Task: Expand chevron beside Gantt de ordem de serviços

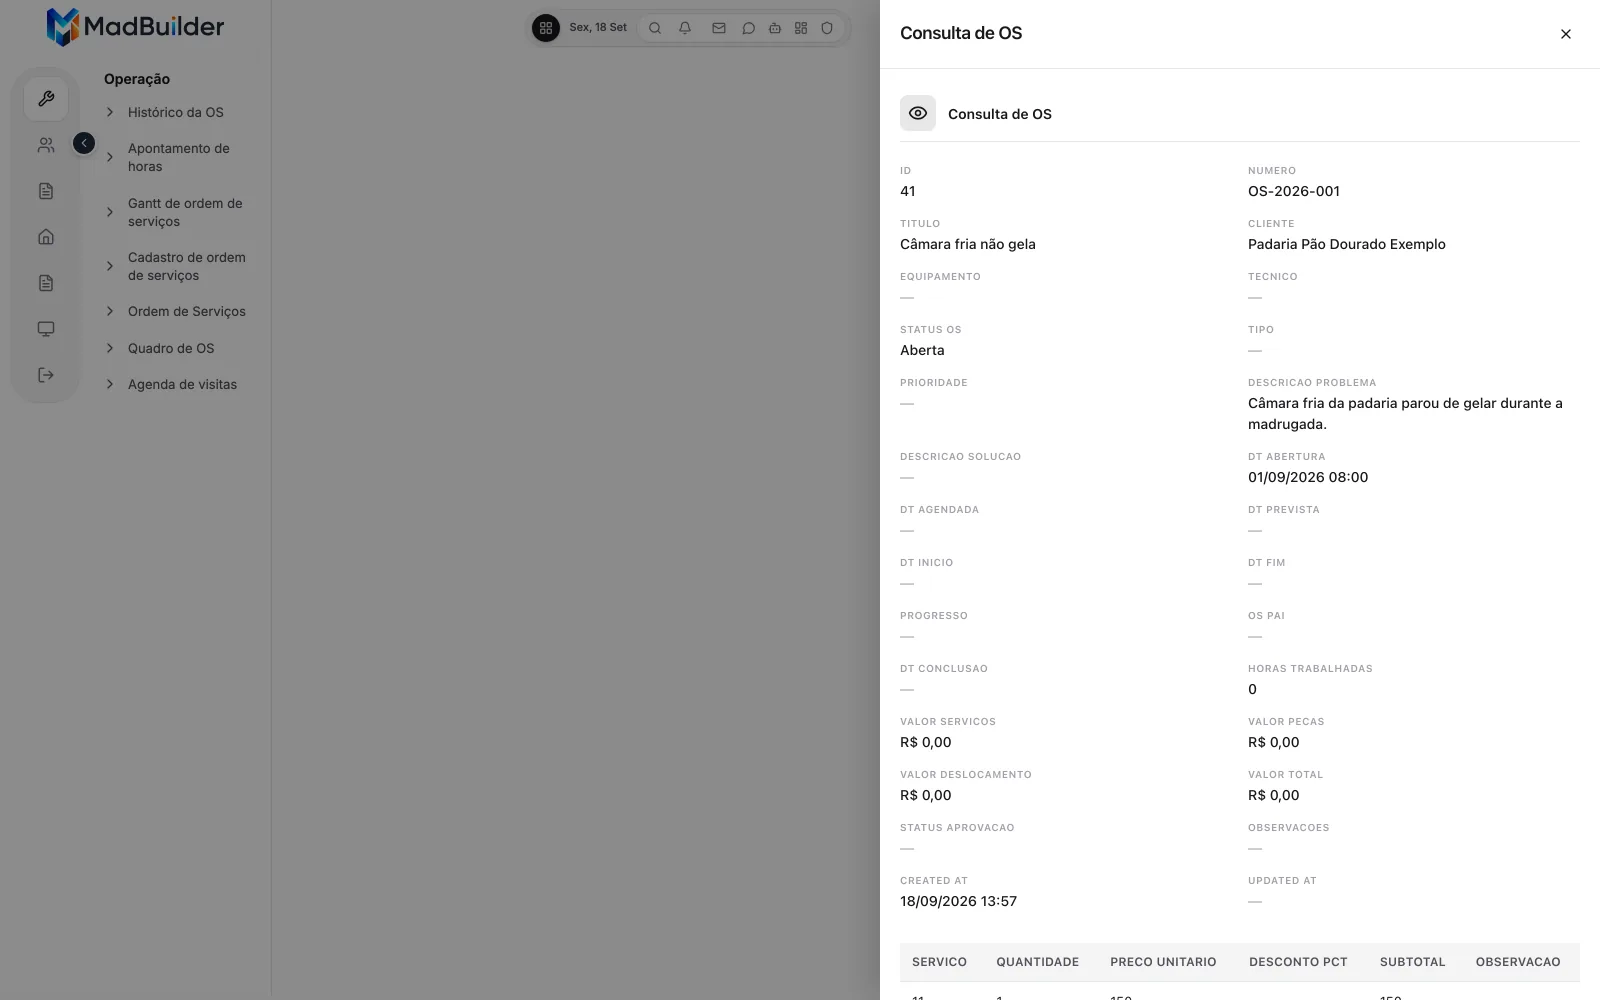Action: [110, 212]
